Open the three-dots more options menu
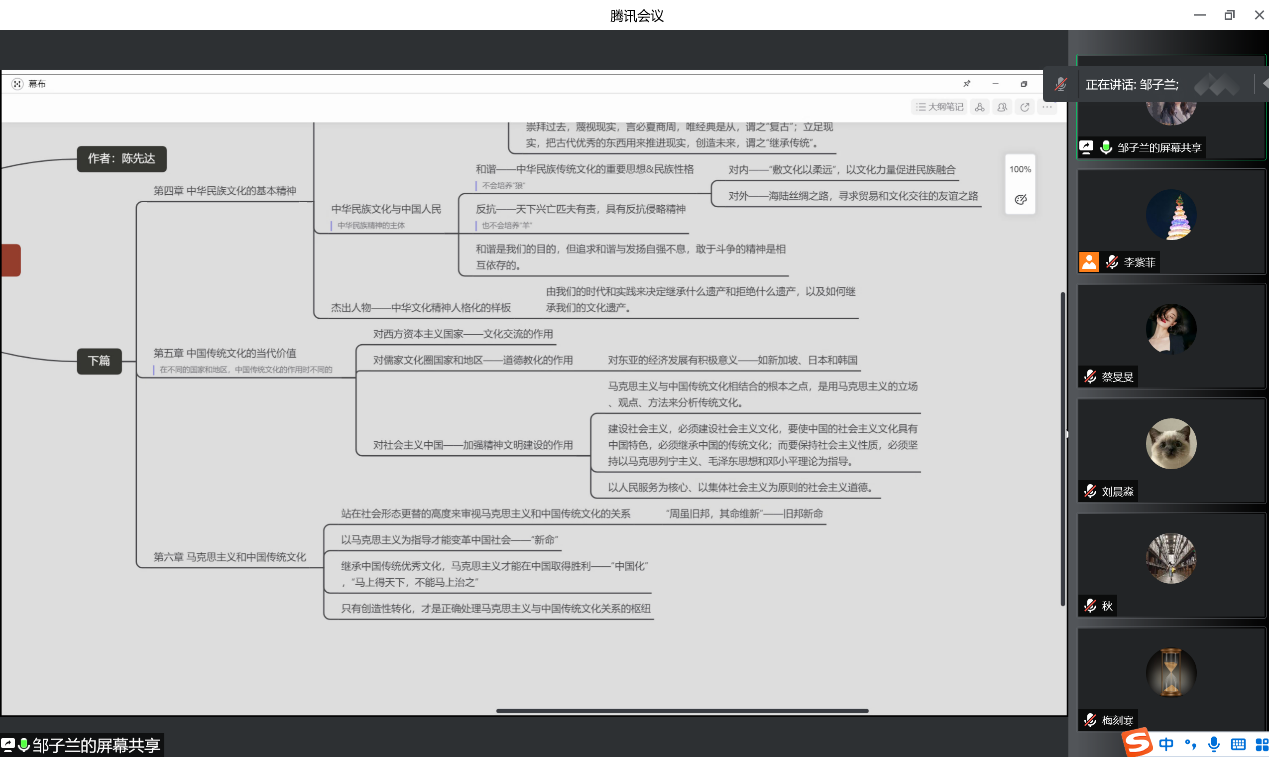This screenshot has width=1269, height=757. click(1047, 107)
